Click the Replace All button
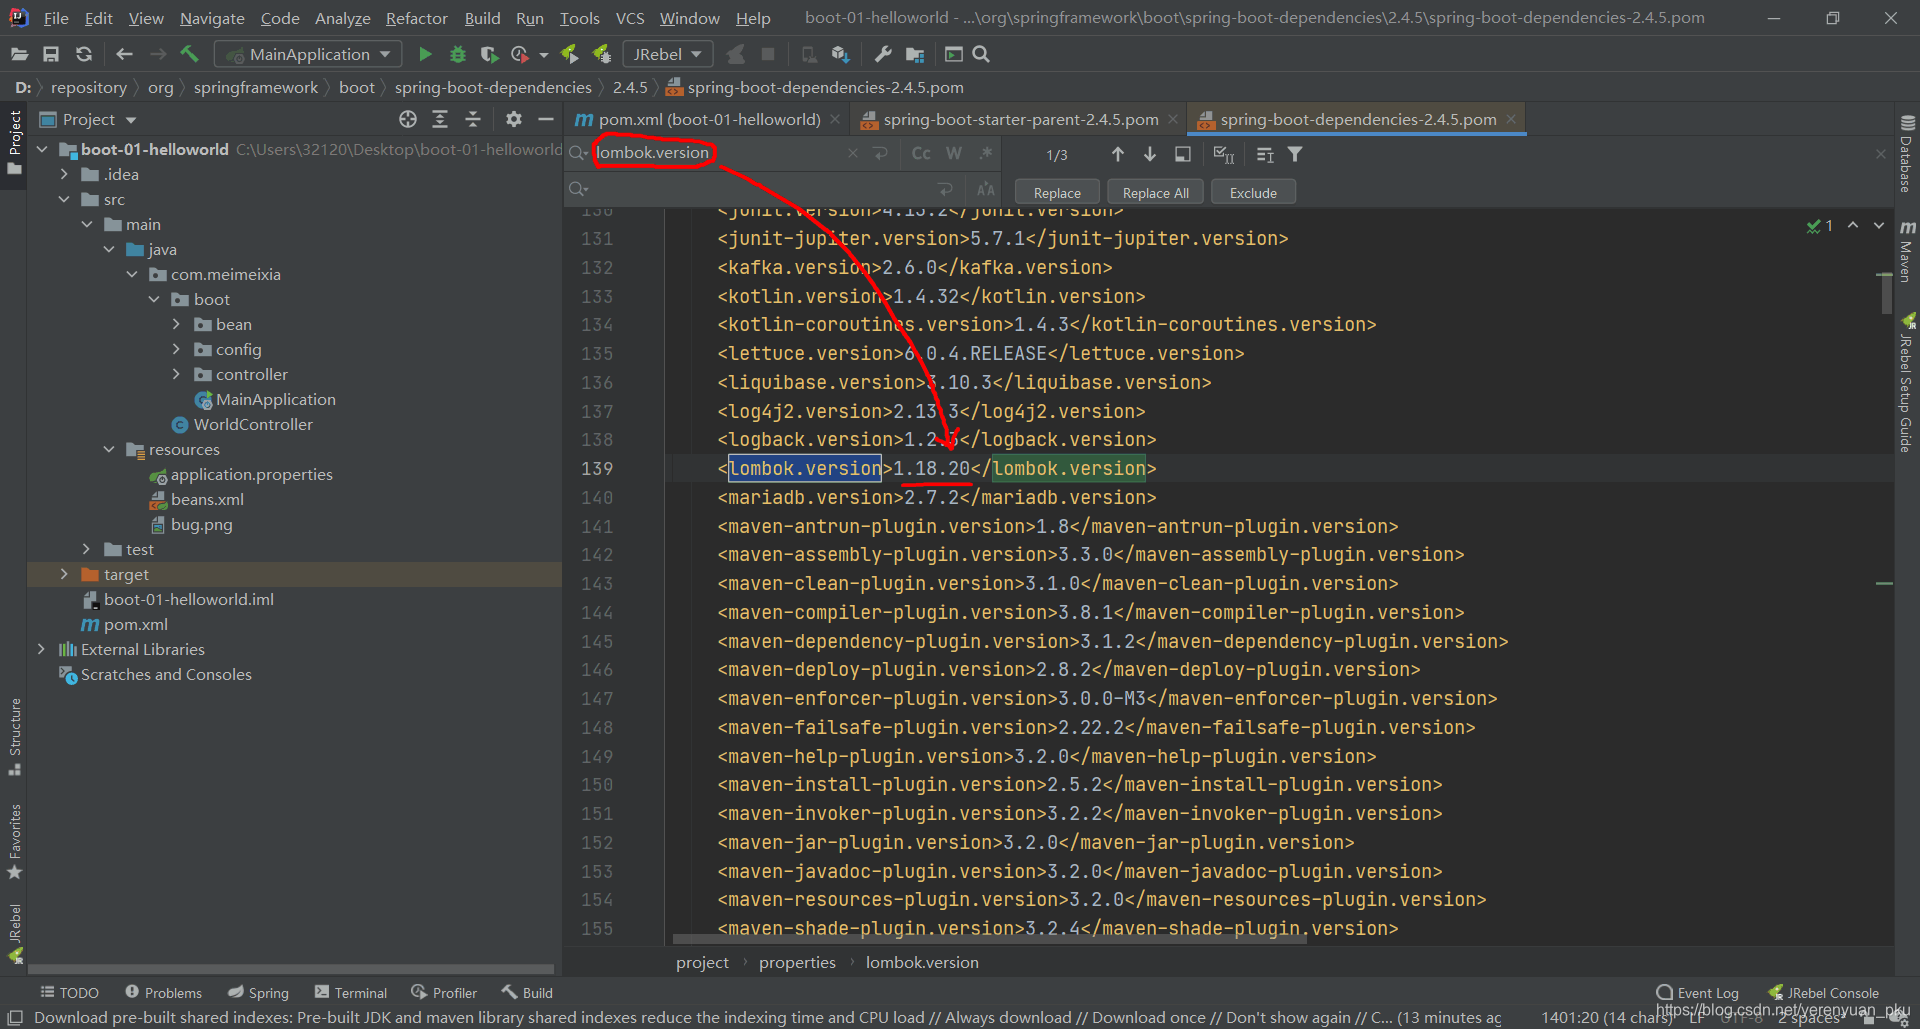1920x1029 pixels. 1155,192
